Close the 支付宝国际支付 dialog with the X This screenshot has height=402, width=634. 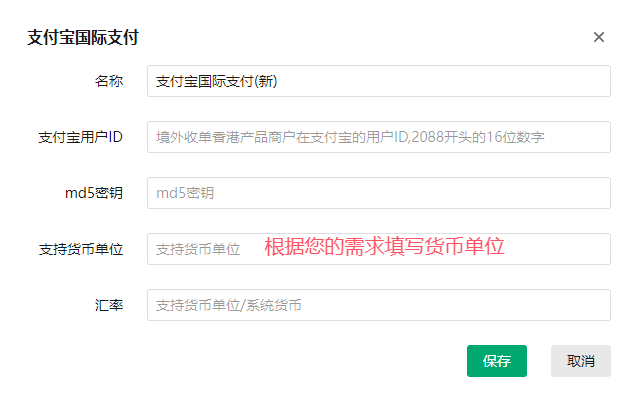click(598, 37)
